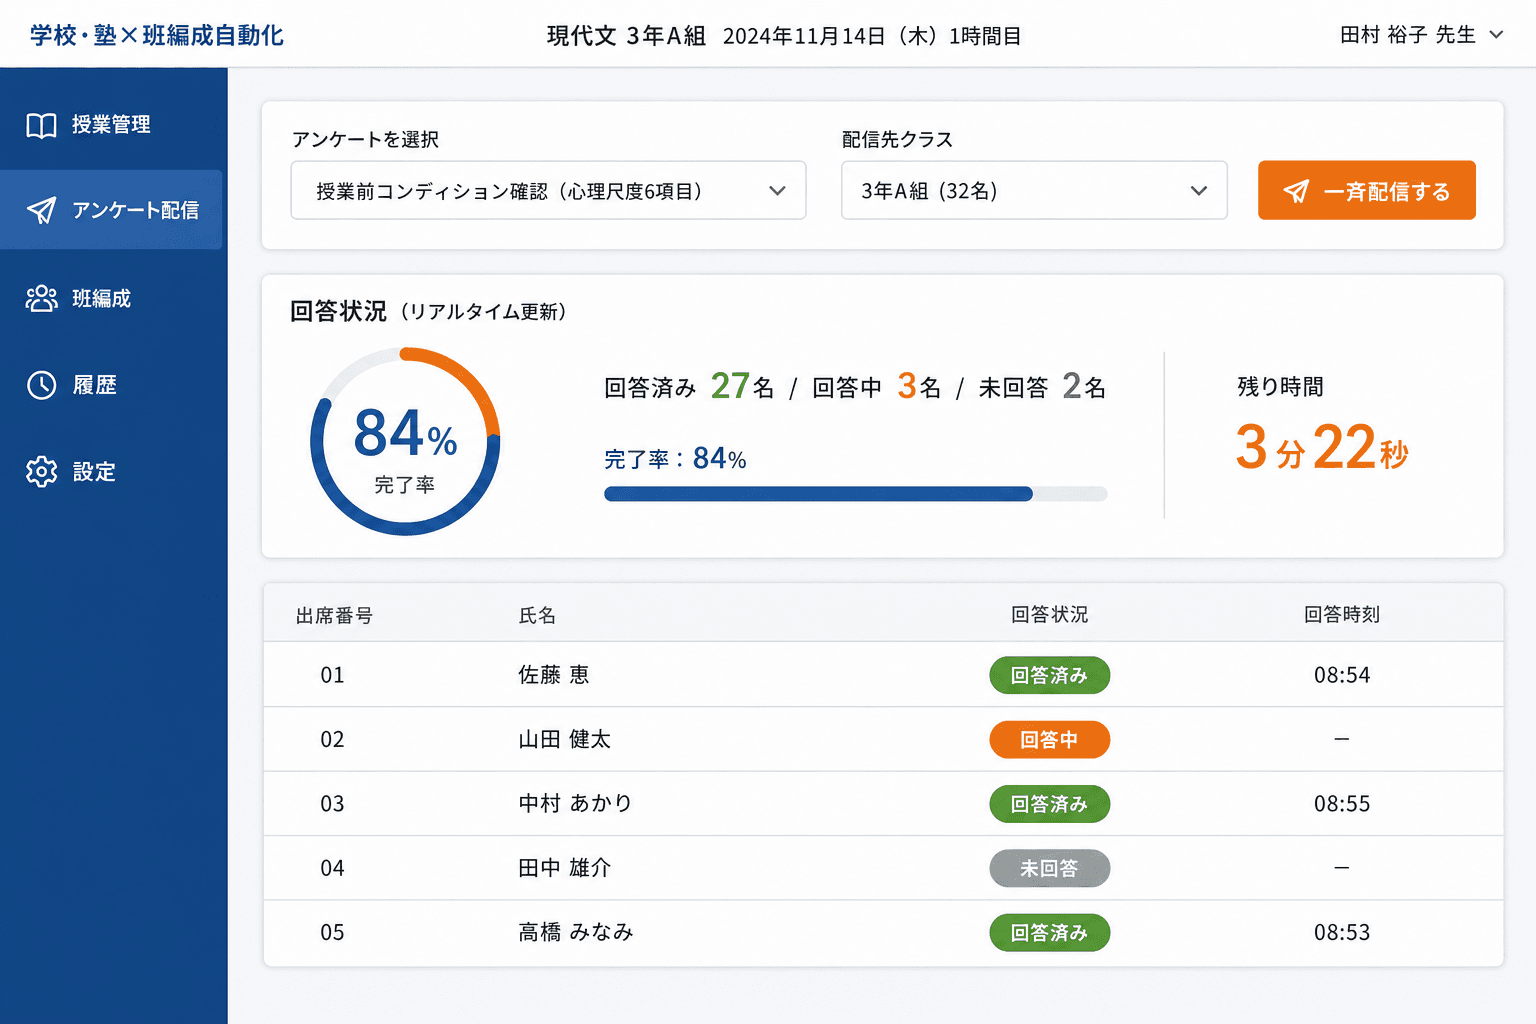Click the 回答済み 27名 count
Viewport: 1536px width, 1024px height.
click(x=689, y=386)
